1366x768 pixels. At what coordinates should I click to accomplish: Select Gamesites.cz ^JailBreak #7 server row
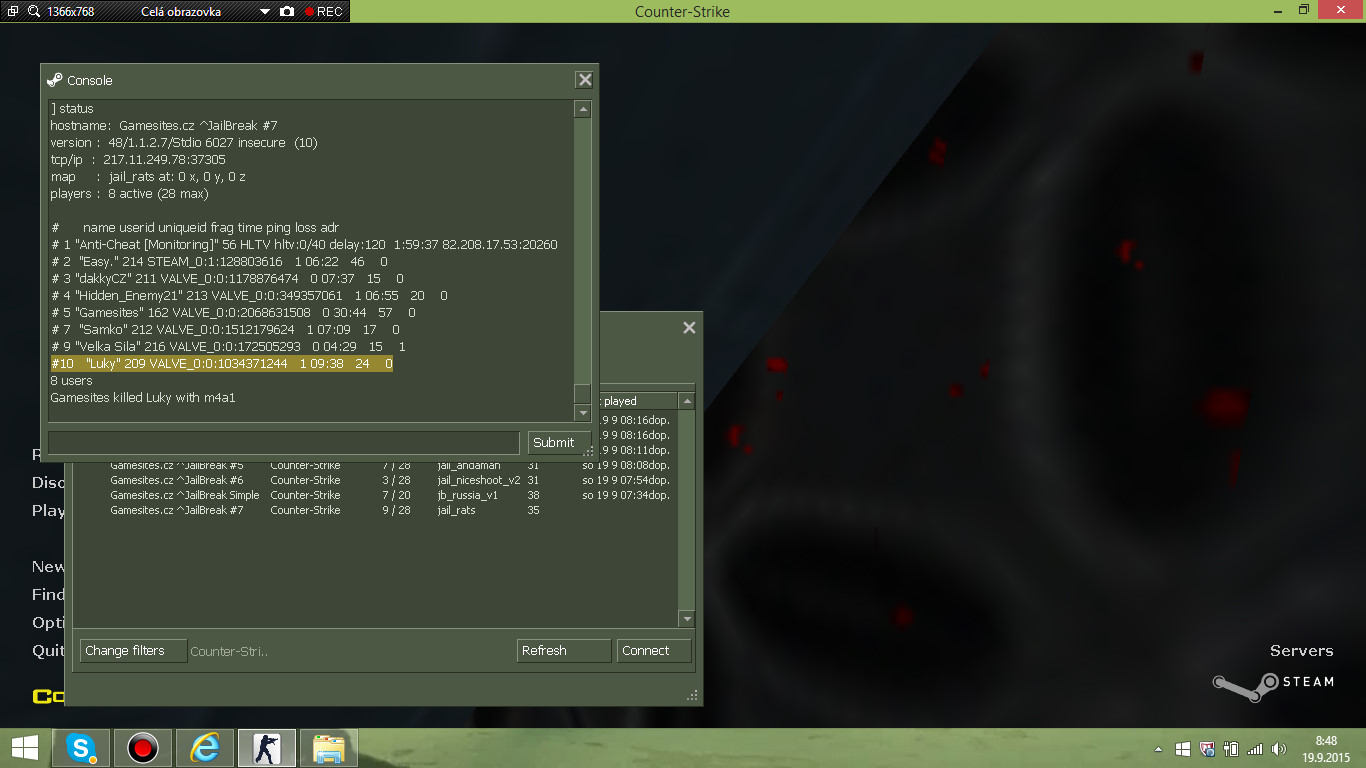tap(176, 510)
